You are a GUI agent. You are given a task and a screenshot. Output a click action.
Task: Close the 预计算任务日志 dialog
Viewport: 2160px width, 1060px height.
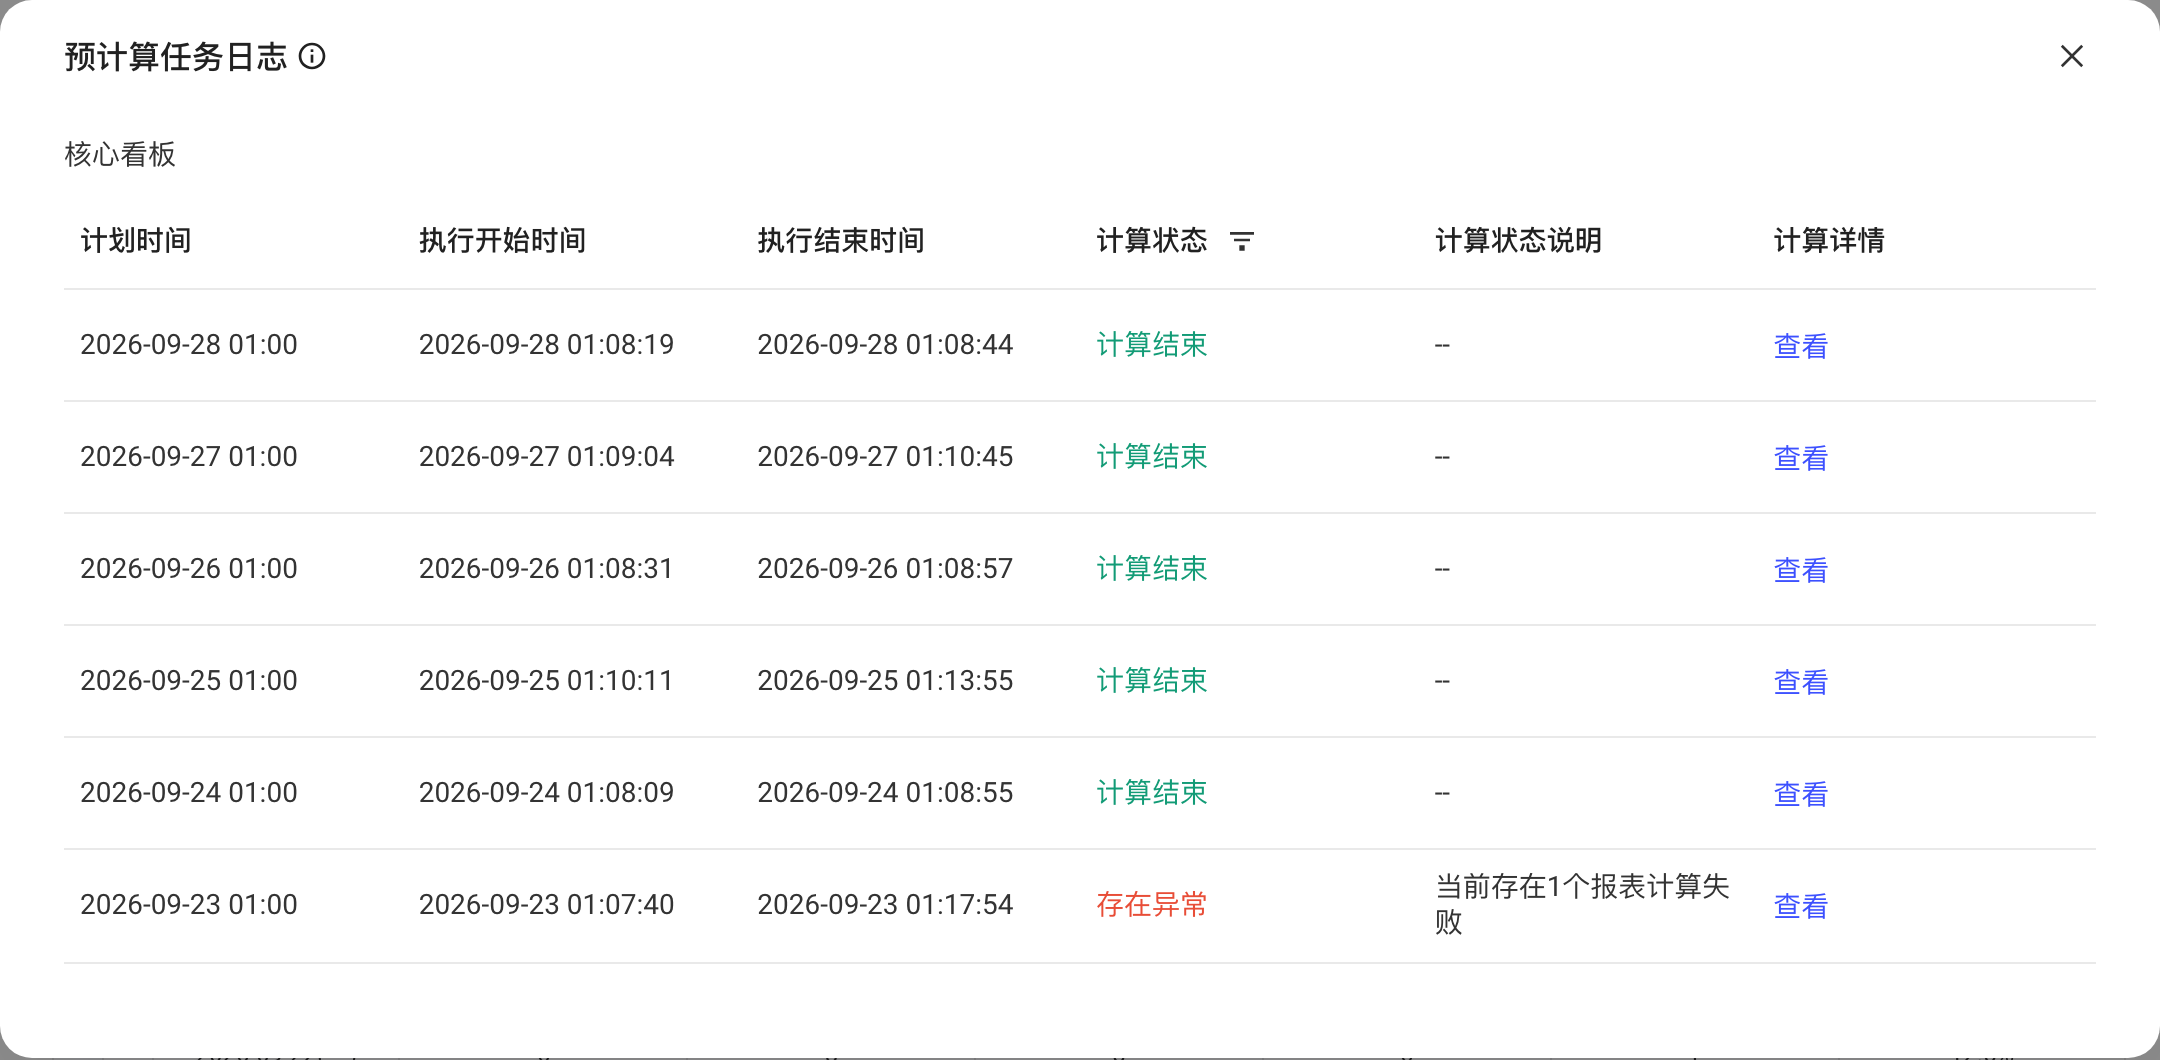[2072, 56]
